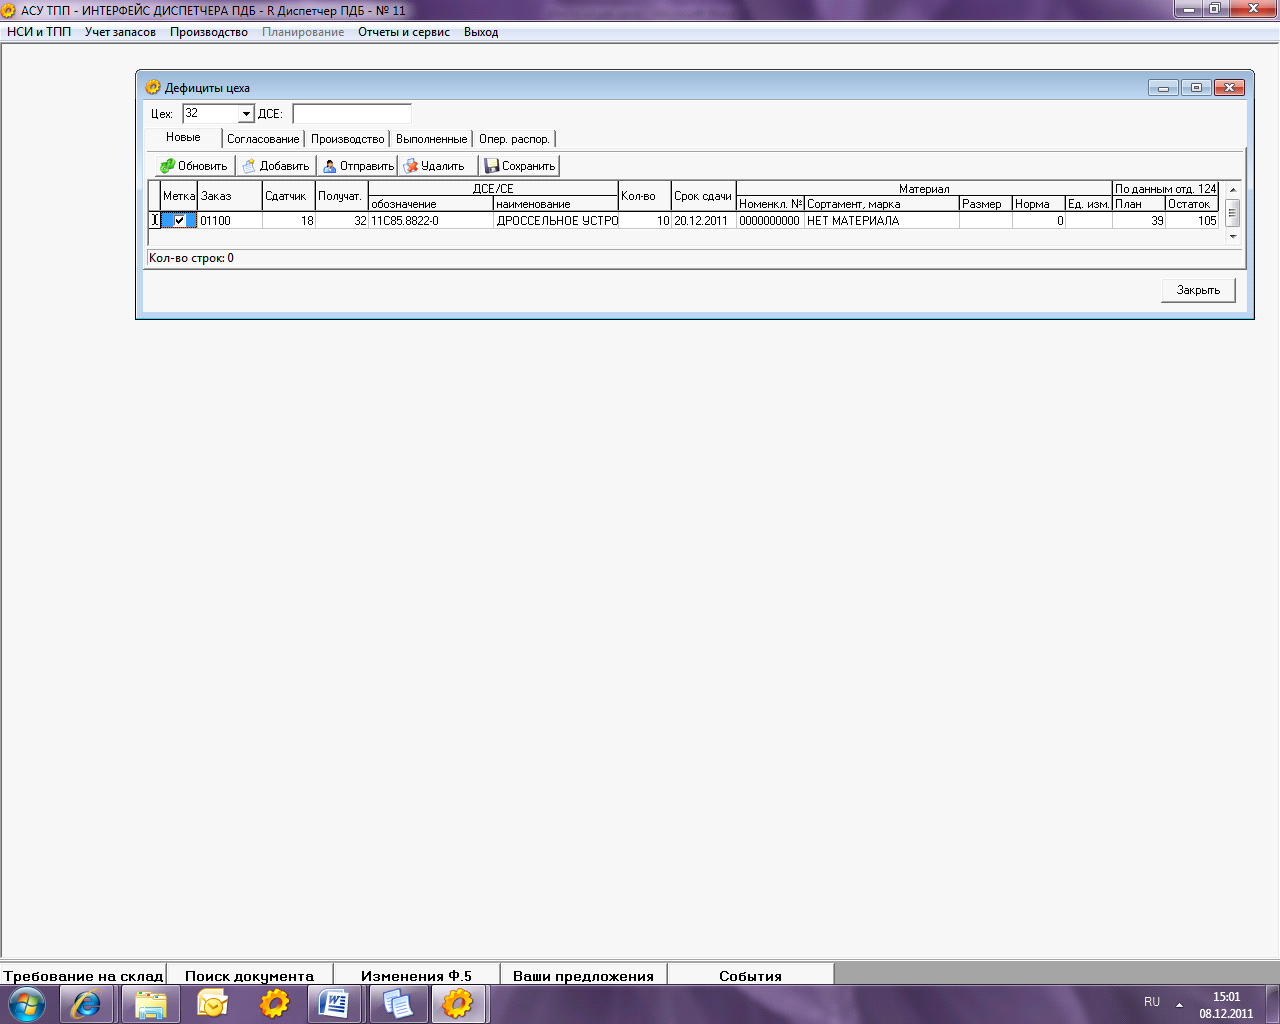
Task: Click the Закрыть button
Action: tap(1198, 290)
